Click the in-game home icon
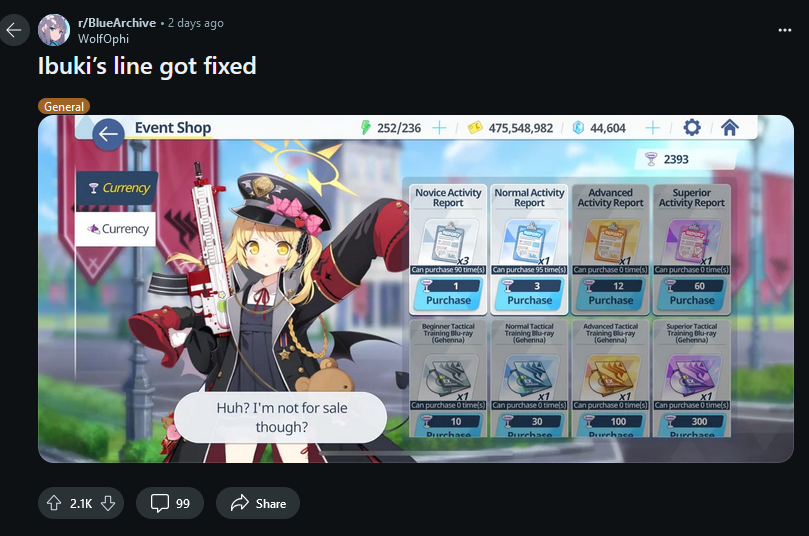Viewport: 809px width, 536px height. click(730, 127)
